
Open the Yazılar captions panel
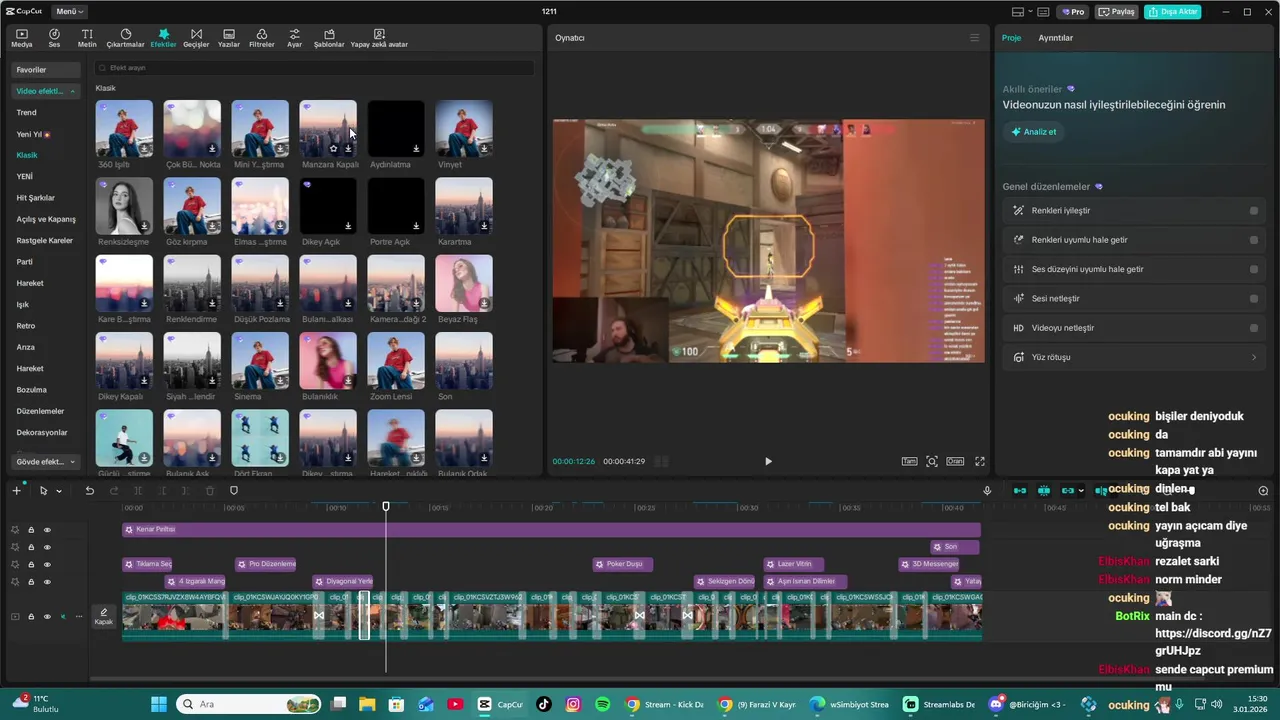(x=229, y=38)
